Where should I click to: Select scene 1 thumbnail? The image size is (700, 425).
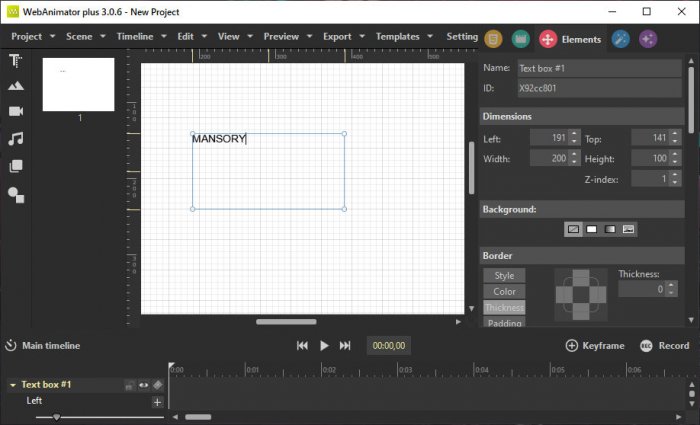point(79,84)
